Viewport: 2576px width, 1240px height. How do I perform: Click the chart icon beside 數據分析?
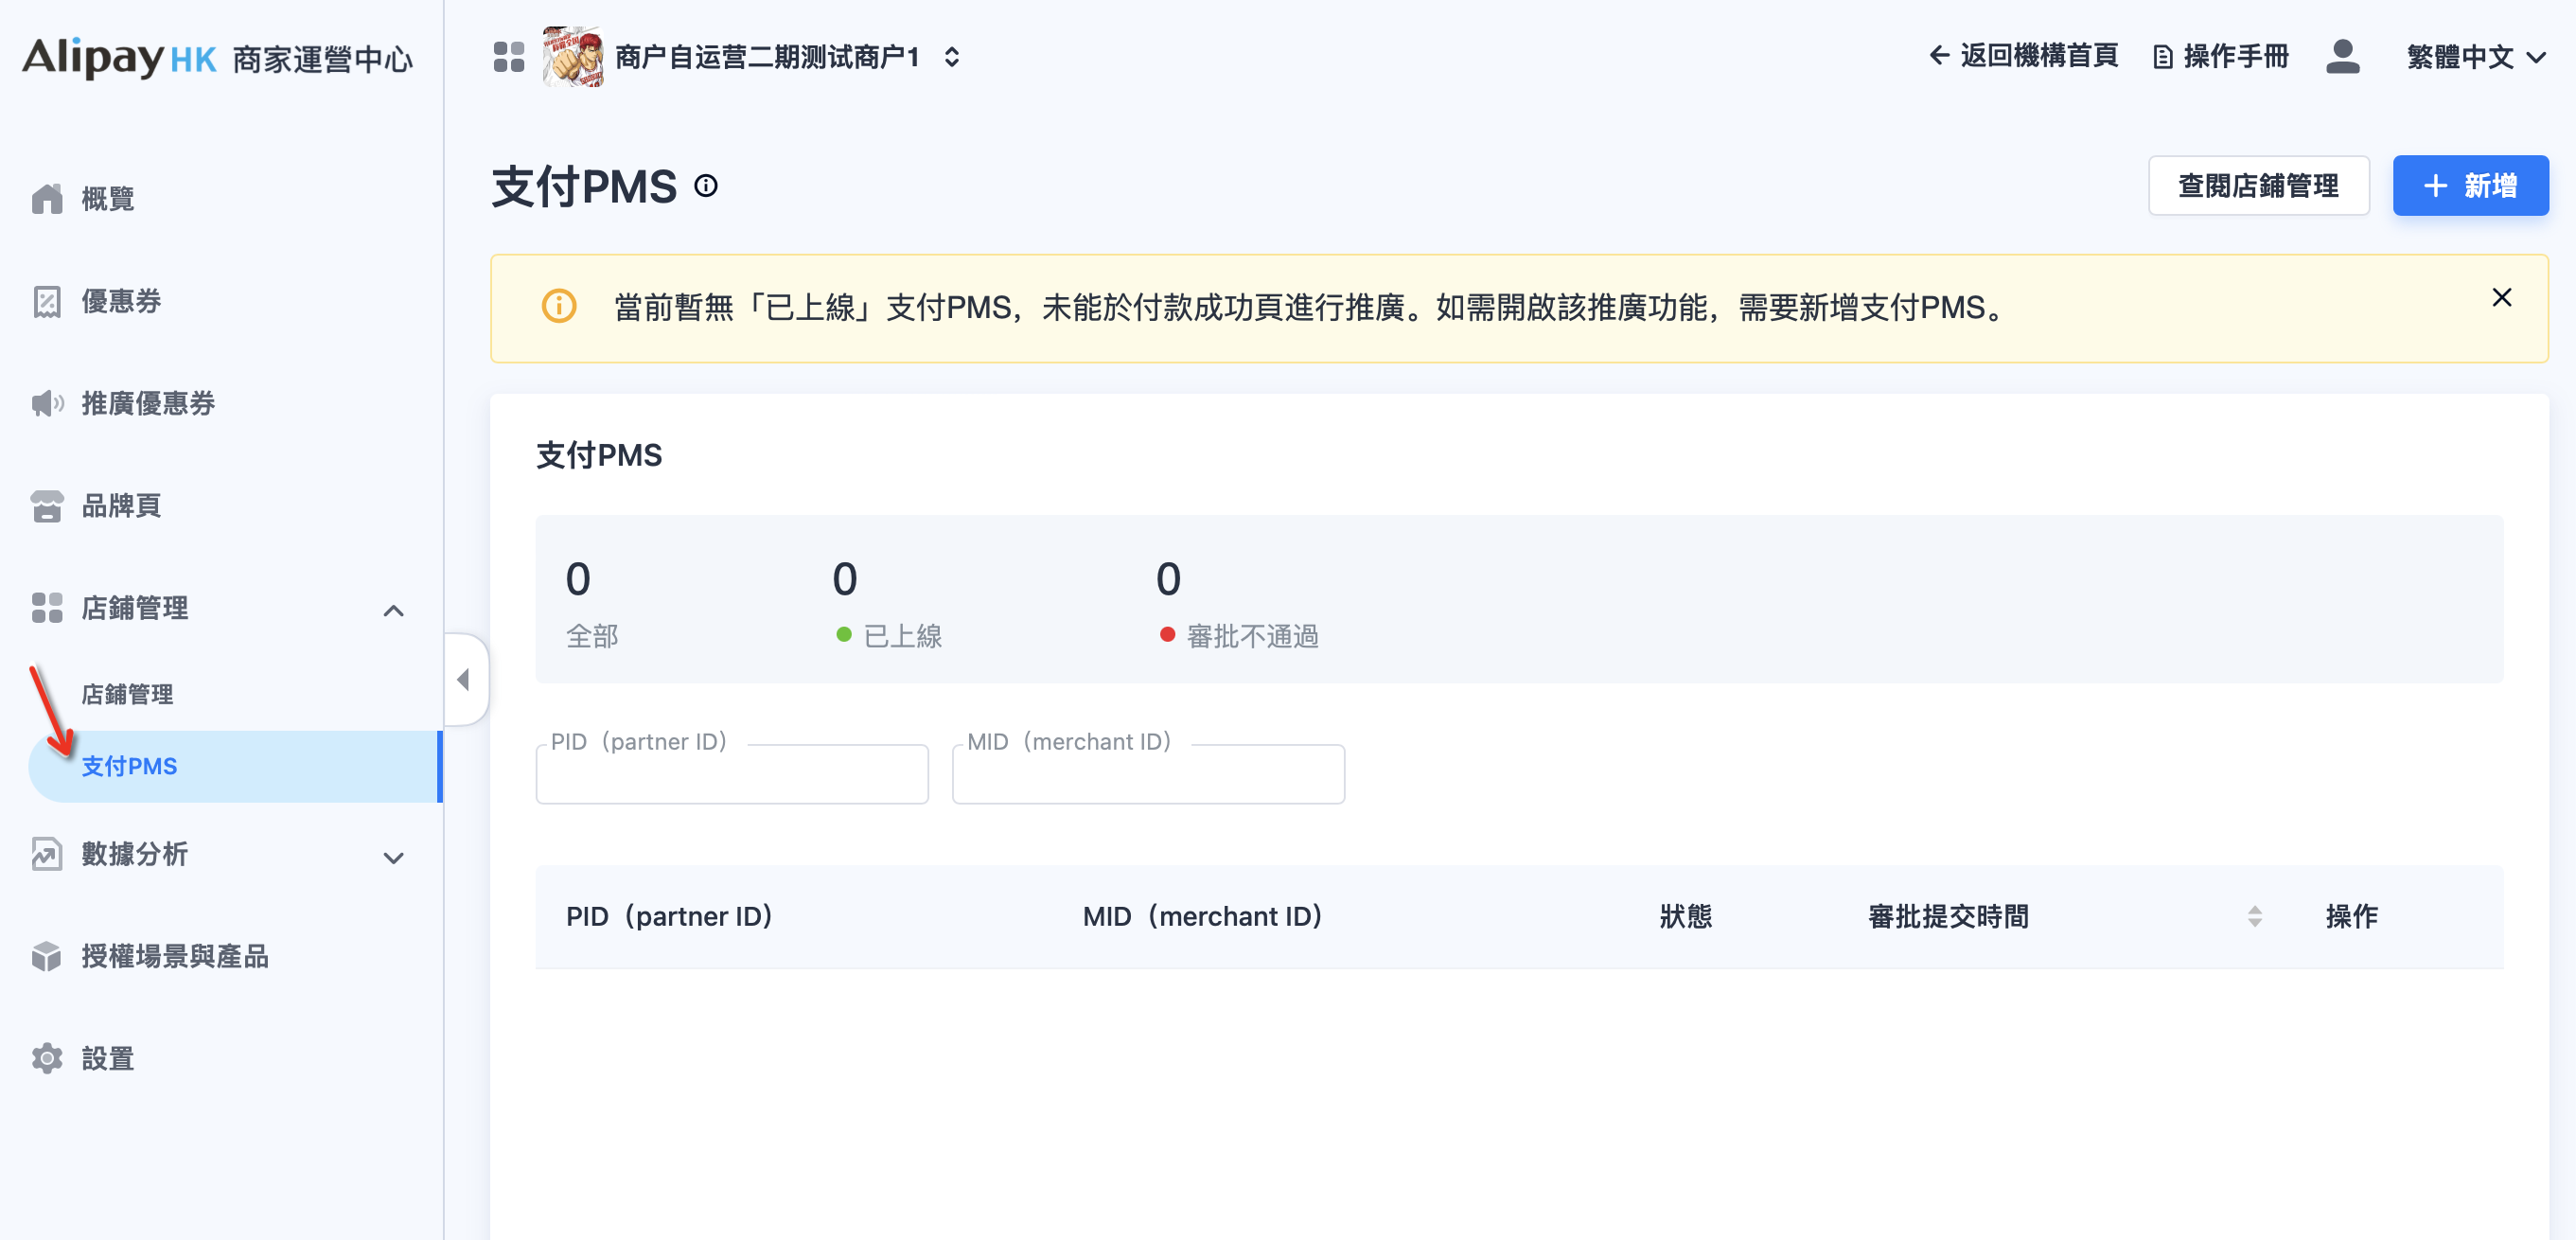tap(47, 854)
